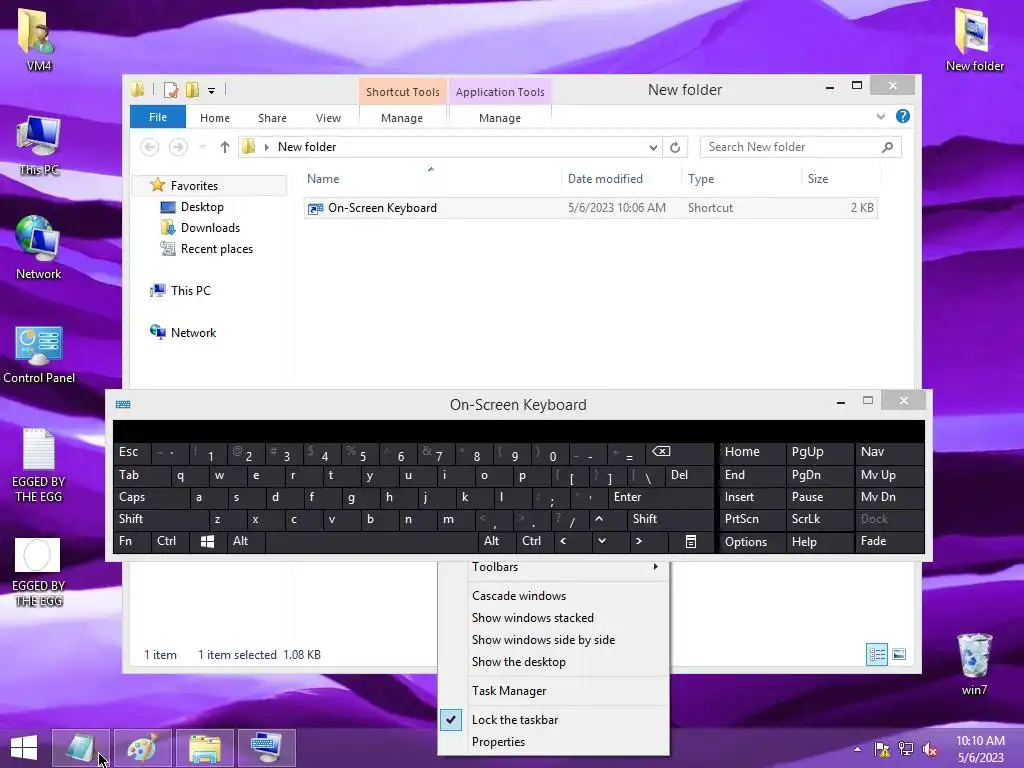
Task: Toggle the Fn key on keyboard
Action: [x=133, y=541]
